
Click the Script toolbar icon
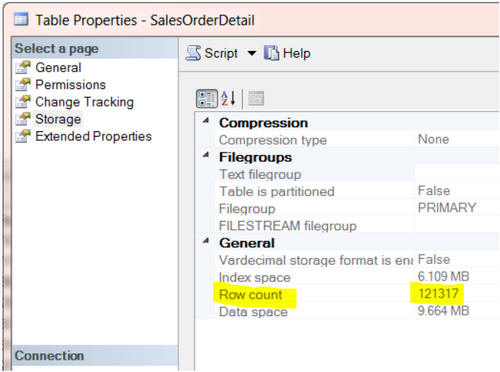coord(193,53)
